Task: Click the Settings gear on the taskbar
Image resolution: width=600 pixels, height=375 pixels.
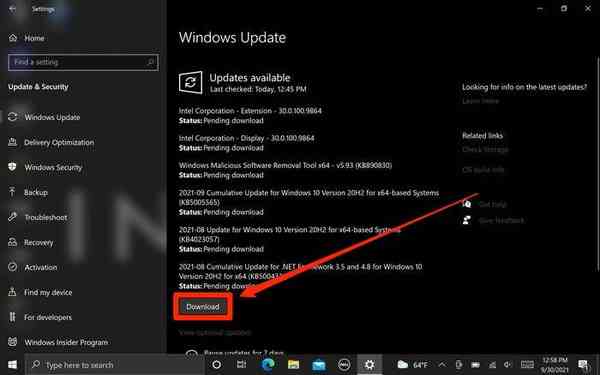Action: point(369,365)
